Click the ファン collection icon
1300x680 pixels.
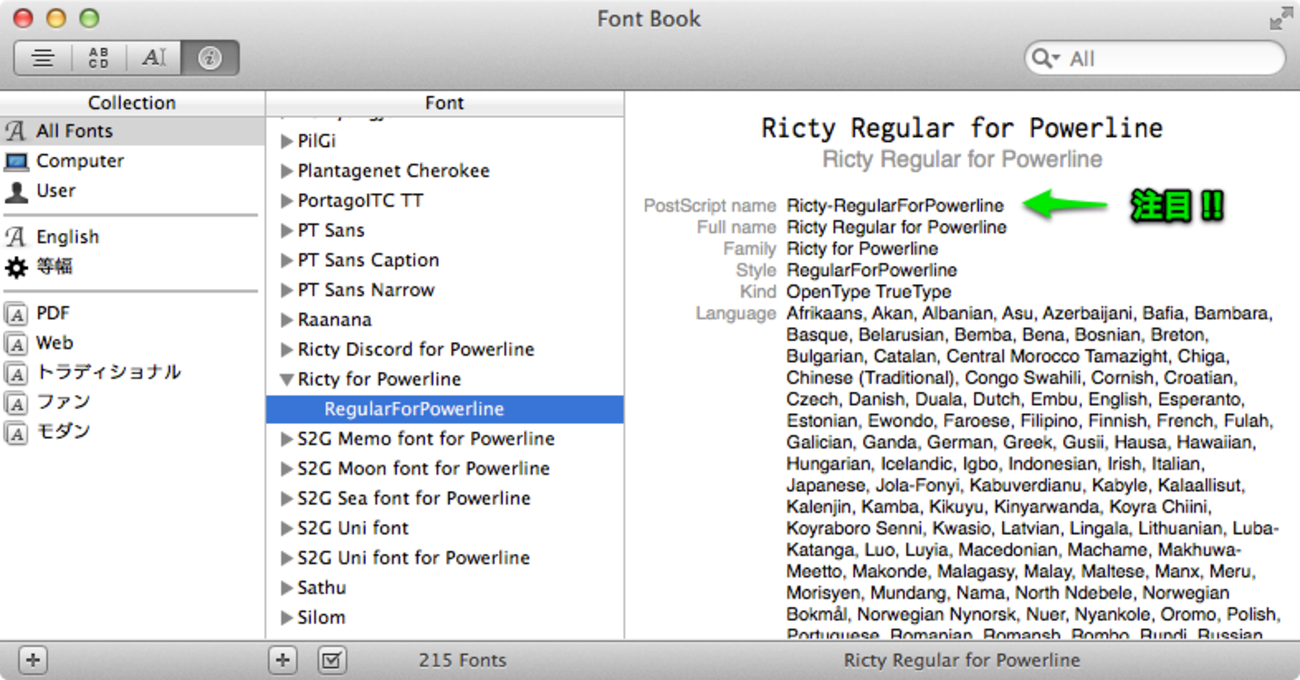16,403
